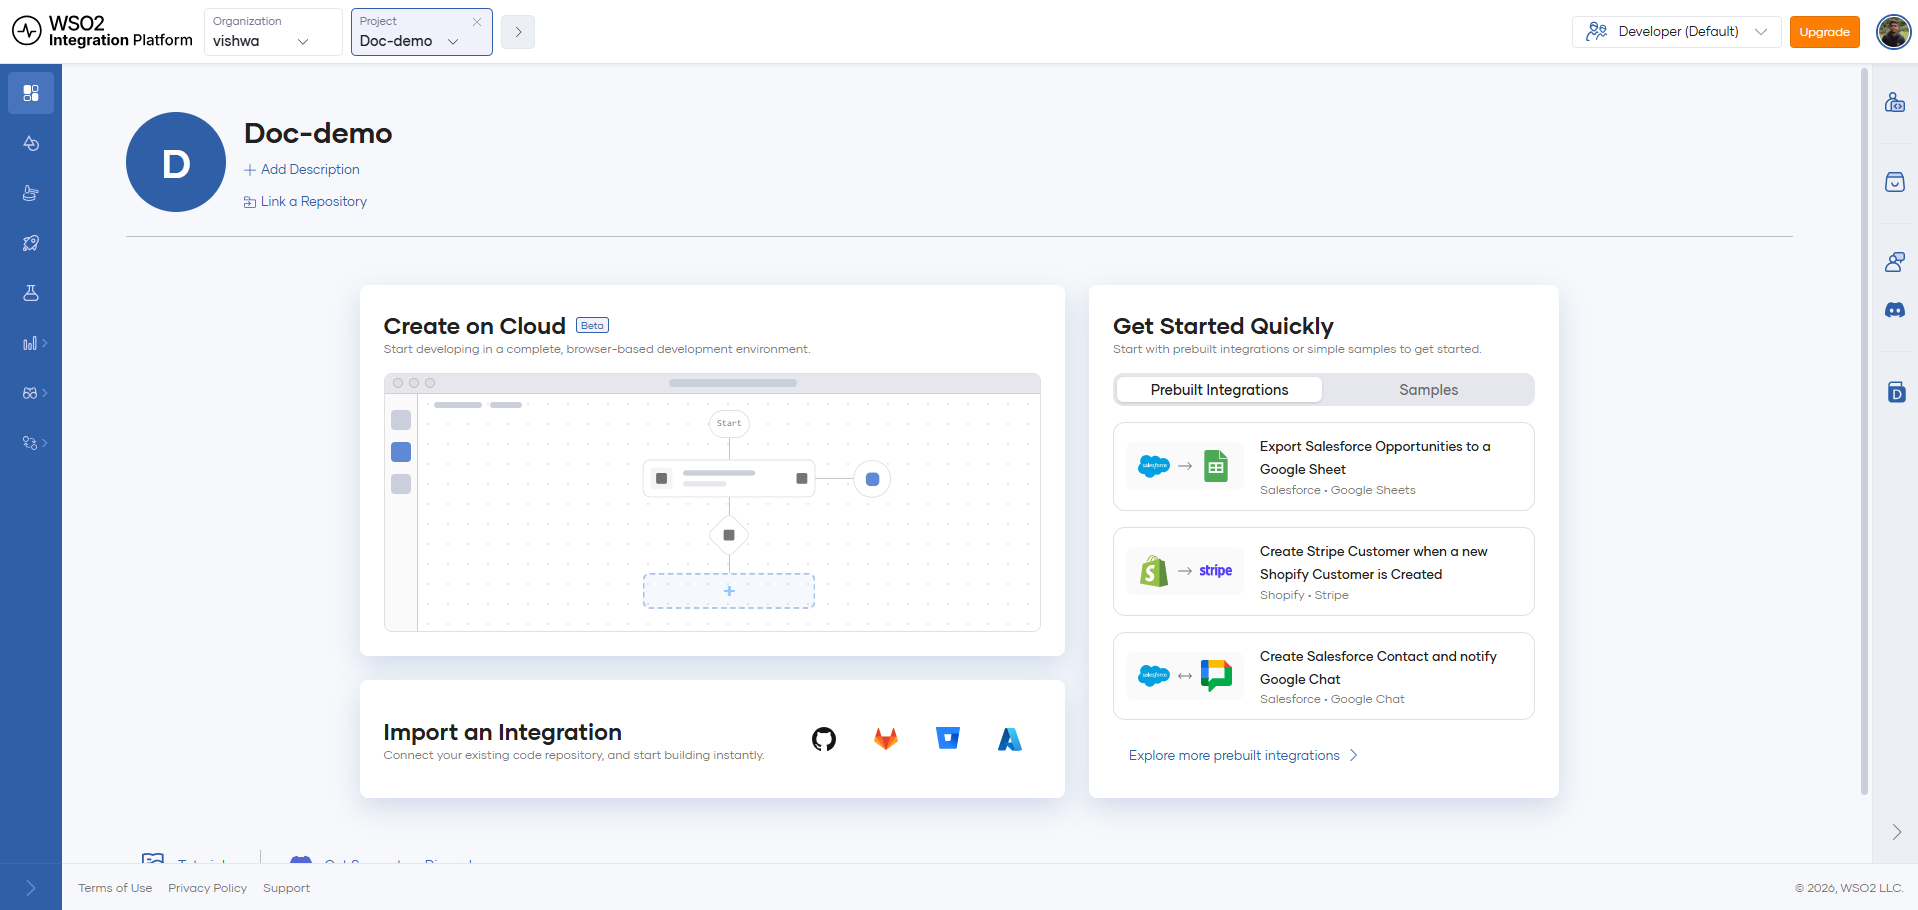The width and height of the screenshot is (1918, 910).
Task: Open the marketplace bag icon in right panel
Action: 1895,182
